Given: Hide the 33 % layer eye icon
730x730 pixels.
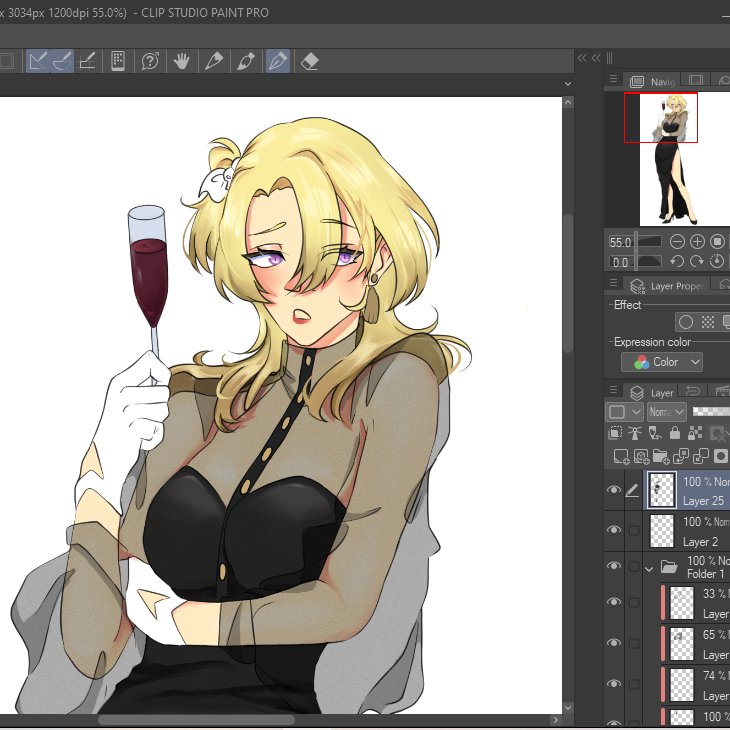Looking at the screenshot, I should coord(614,602).
